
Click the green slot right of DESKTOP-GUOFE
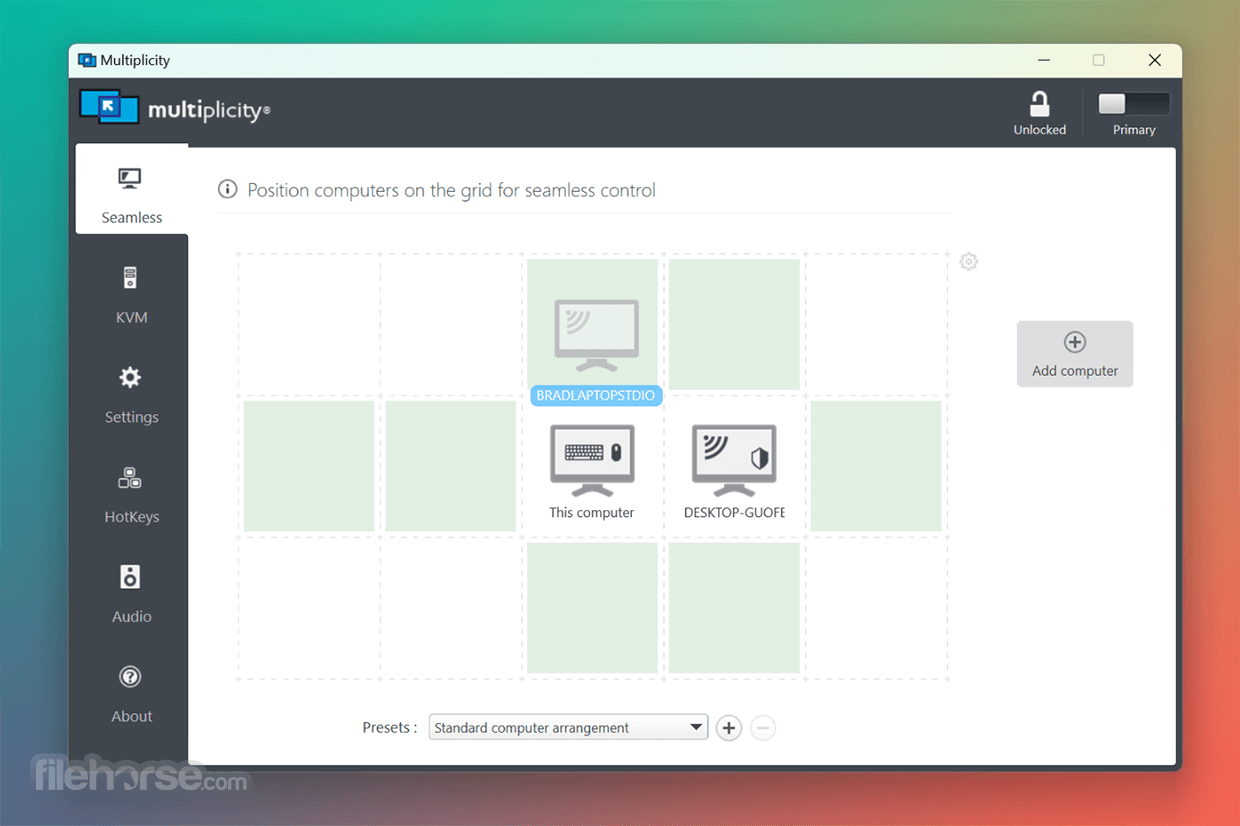click(x=876, y=466)
